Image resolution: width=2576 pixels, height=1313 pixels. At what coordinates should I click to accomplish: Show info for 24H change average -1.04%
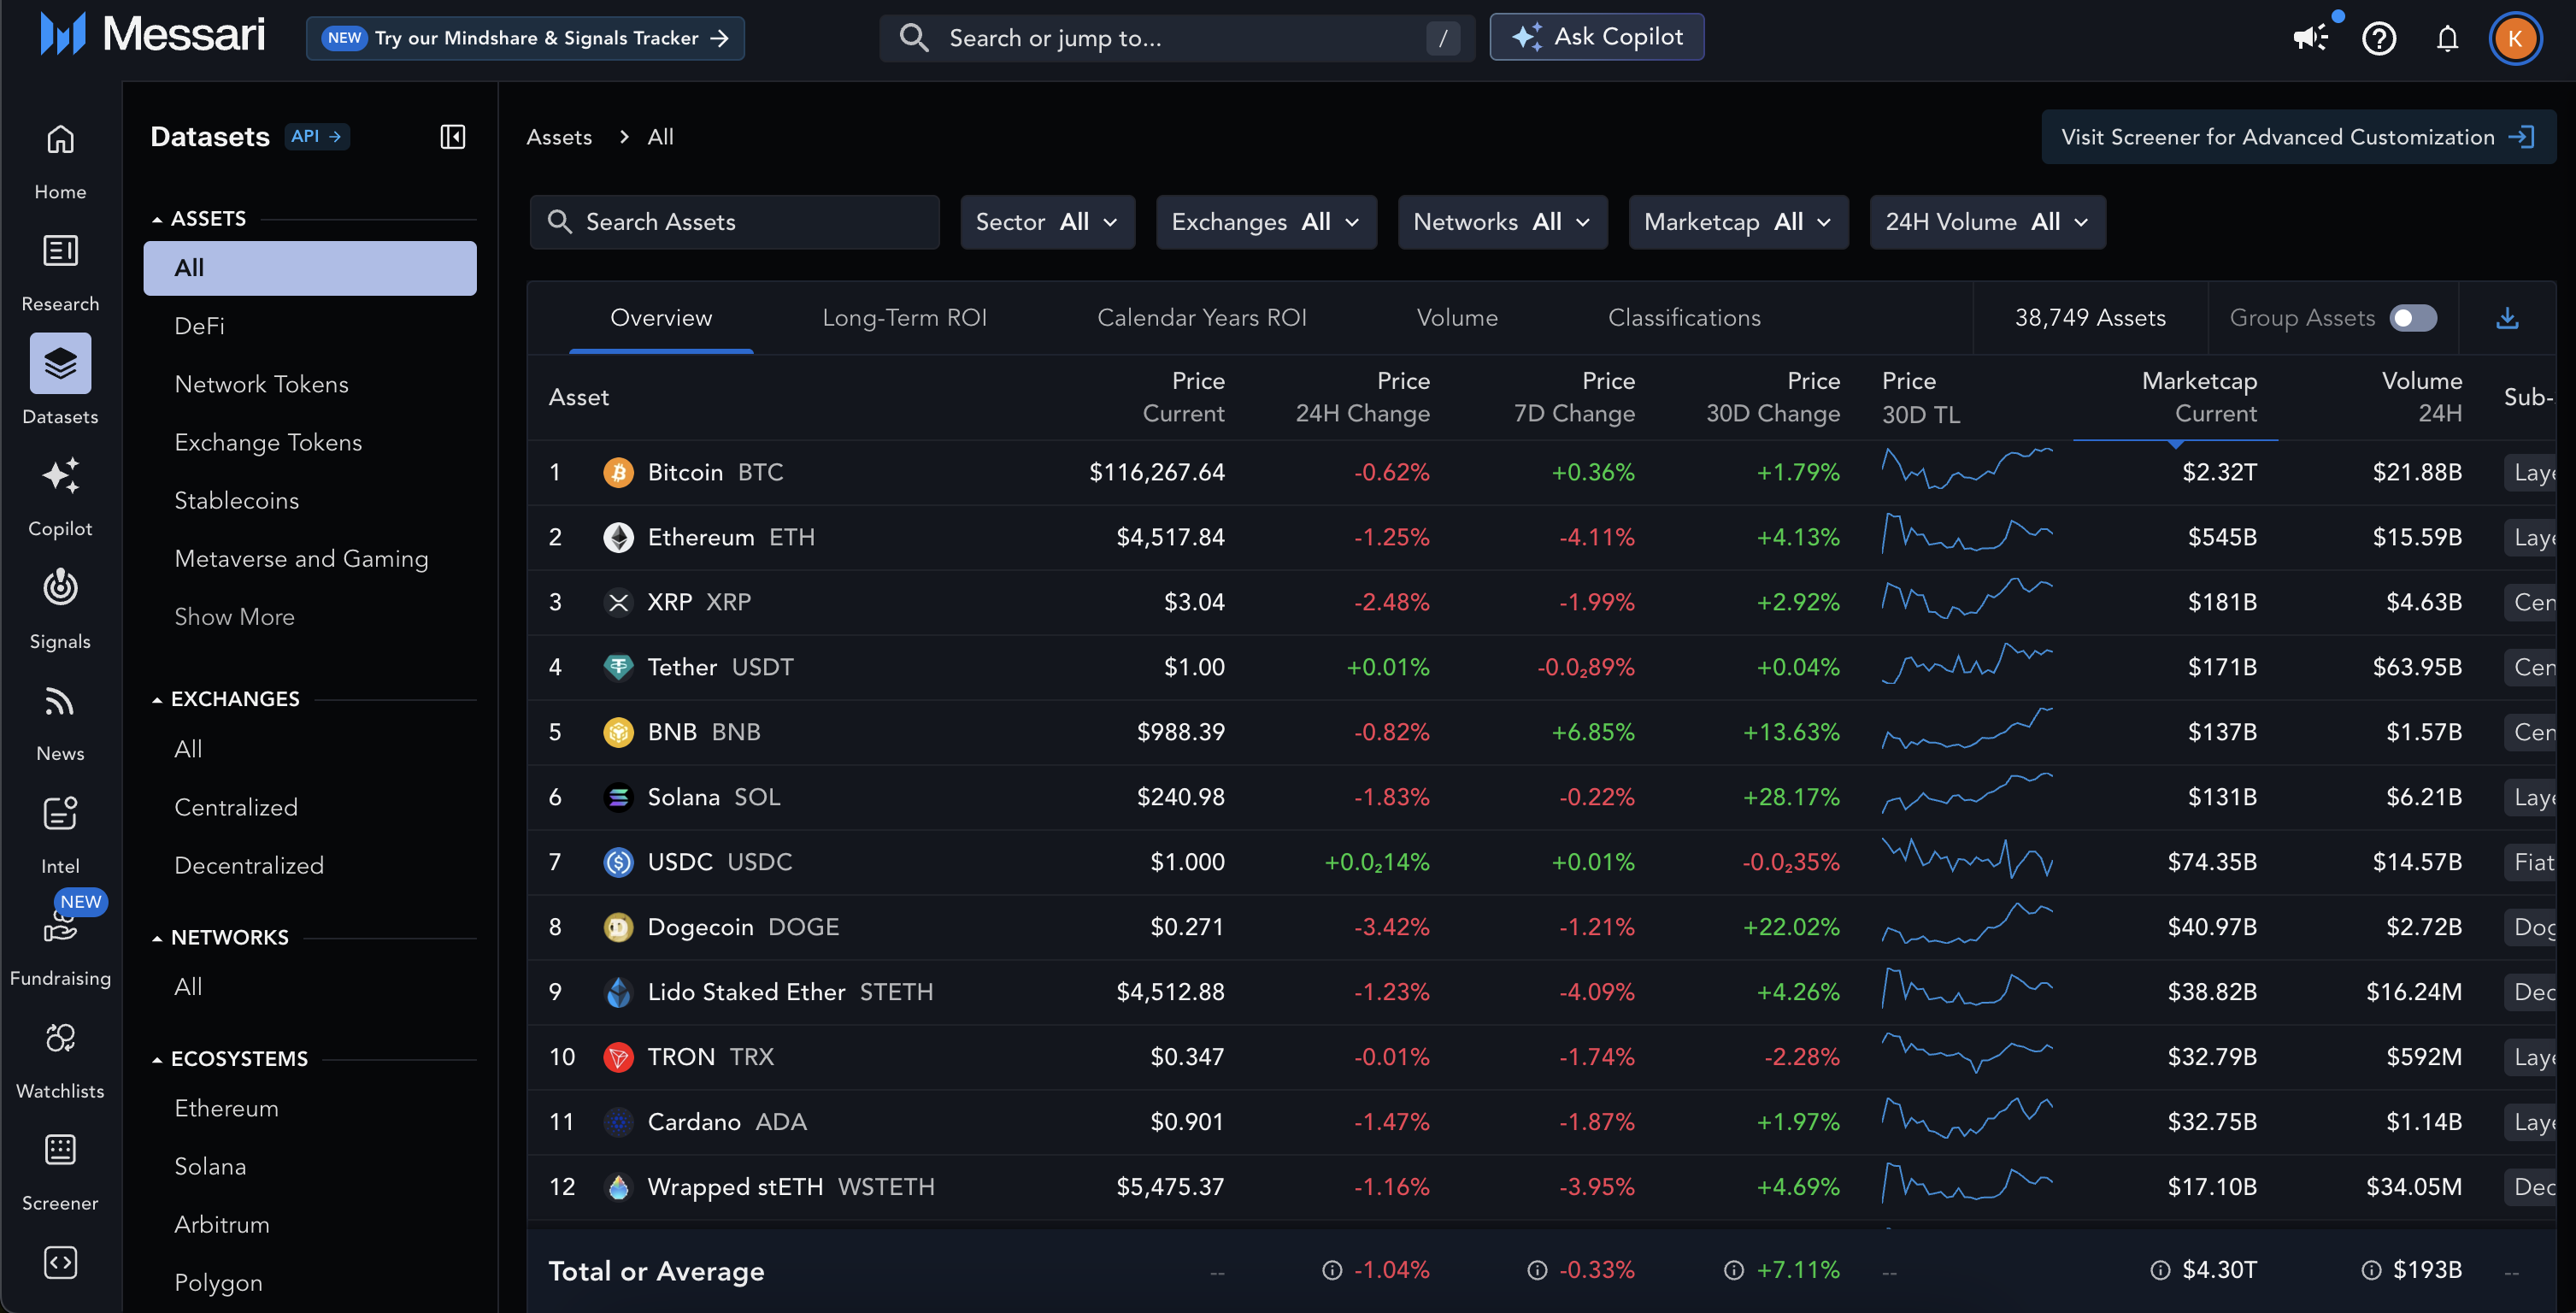click(1332, 1270)
